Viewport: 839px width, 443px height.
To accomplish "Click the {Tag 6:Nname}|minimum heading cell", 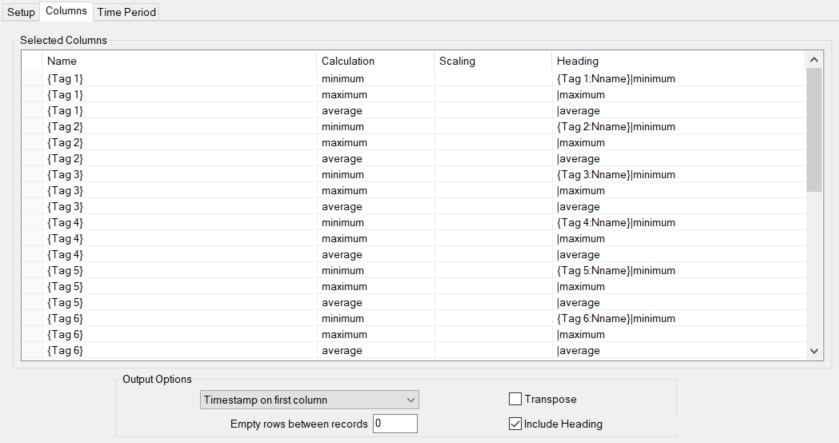I will click(x=678, y=319).
